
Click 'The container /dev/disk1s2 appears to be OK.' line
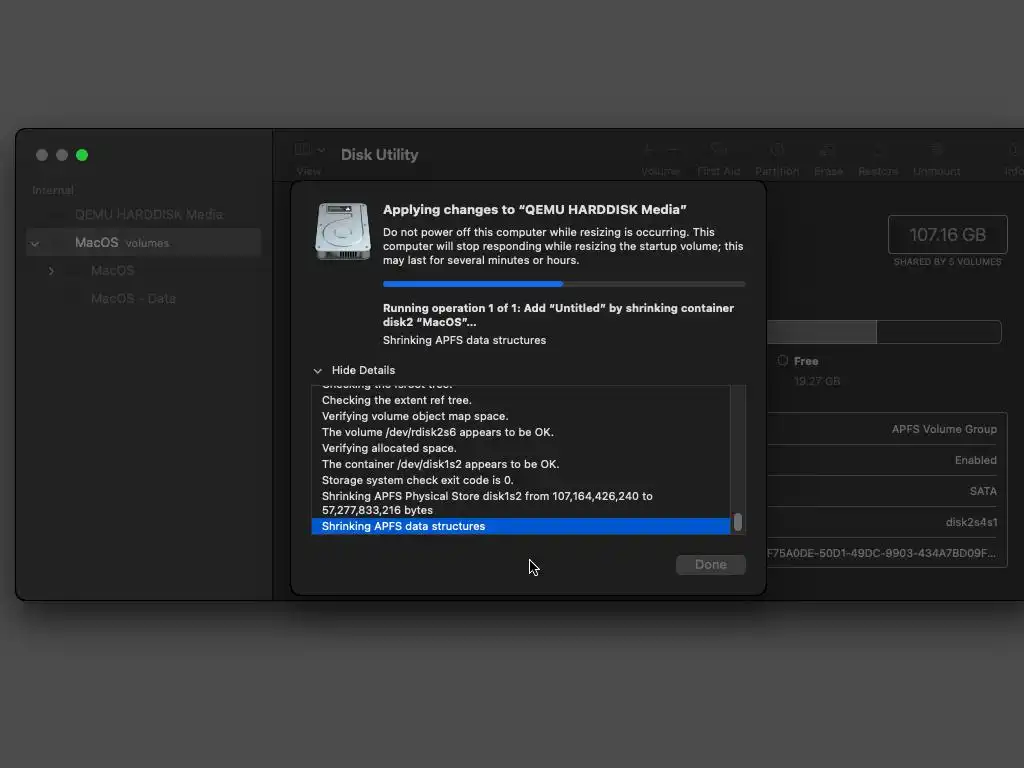coord(440,464)
